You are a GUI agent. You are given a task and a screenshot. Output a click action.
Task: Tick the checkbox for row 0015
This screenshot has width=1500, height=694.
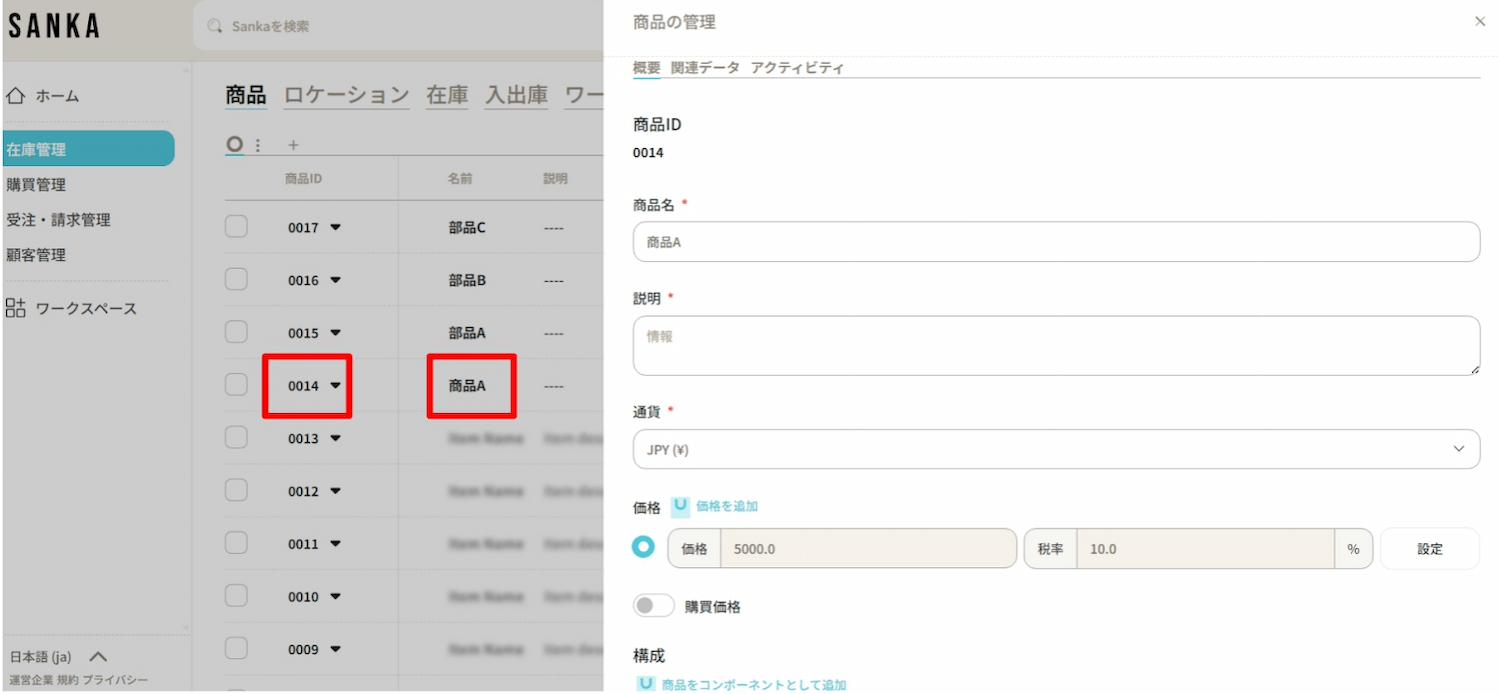pyautogui.click(x=236, y=332)
